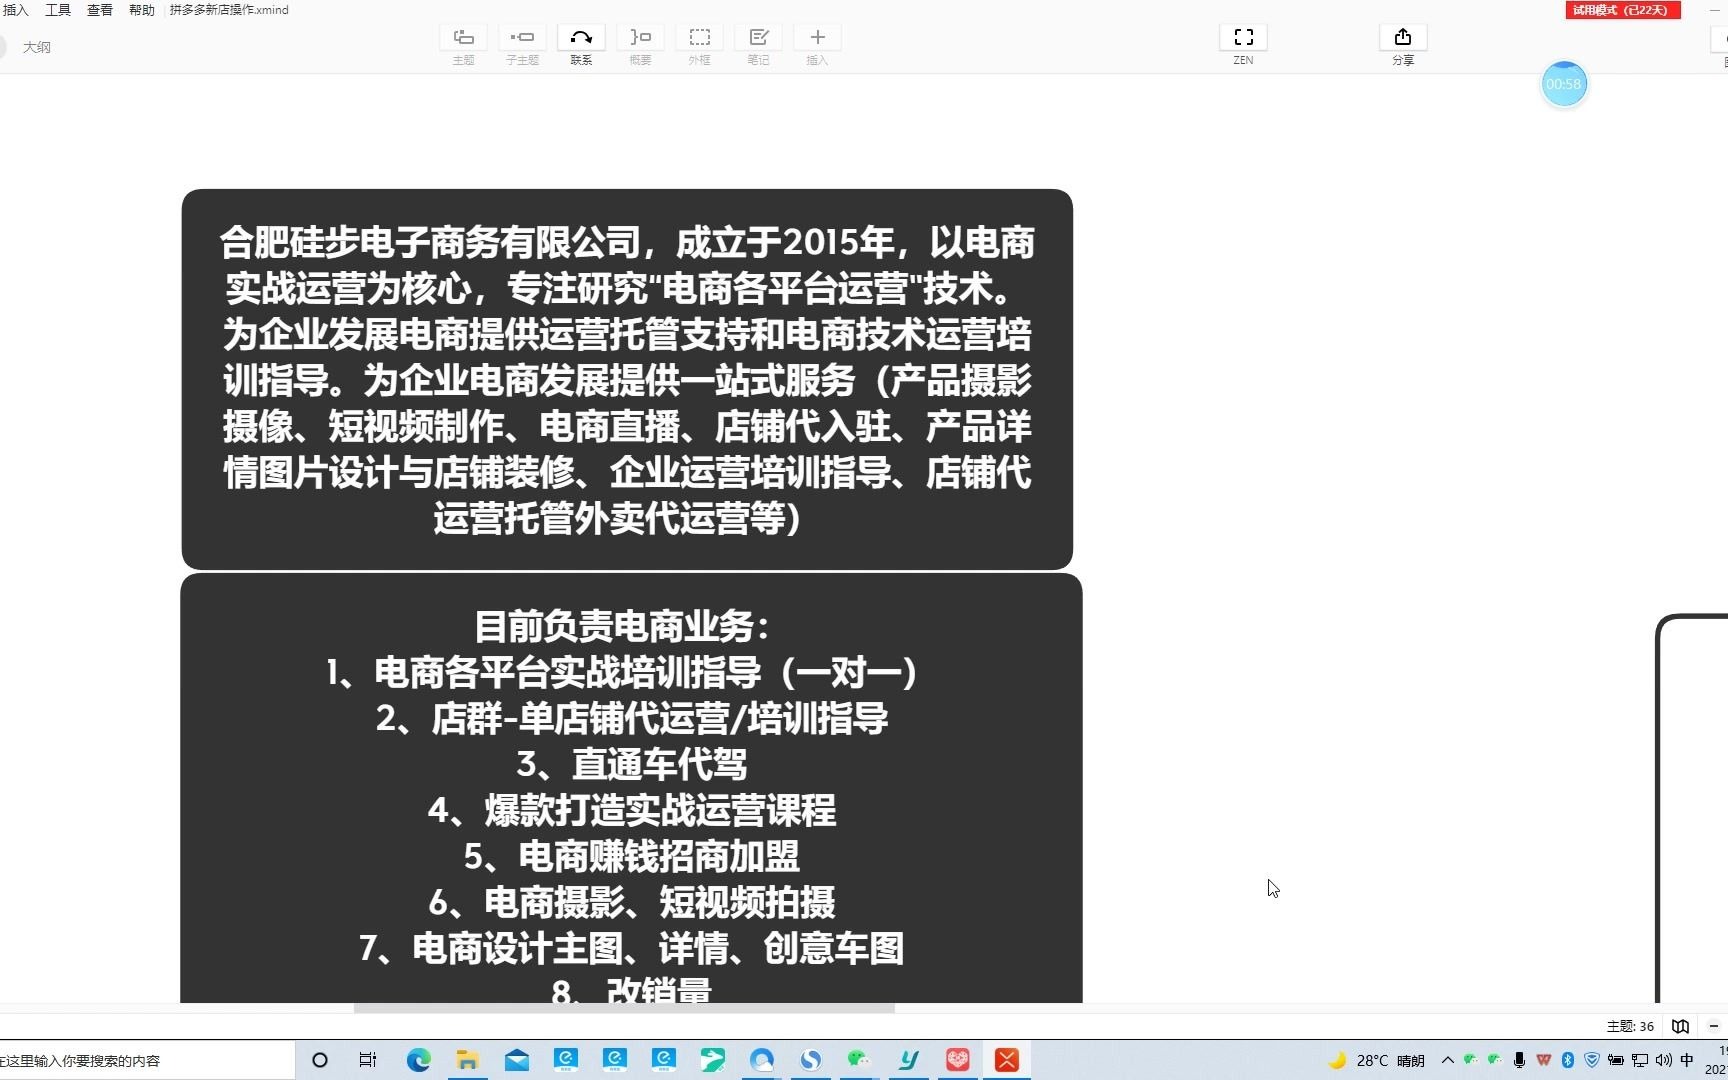1728x1080 pixels.
Task: Select the 联系 (Relationship) tool
Action: (581, 38)
